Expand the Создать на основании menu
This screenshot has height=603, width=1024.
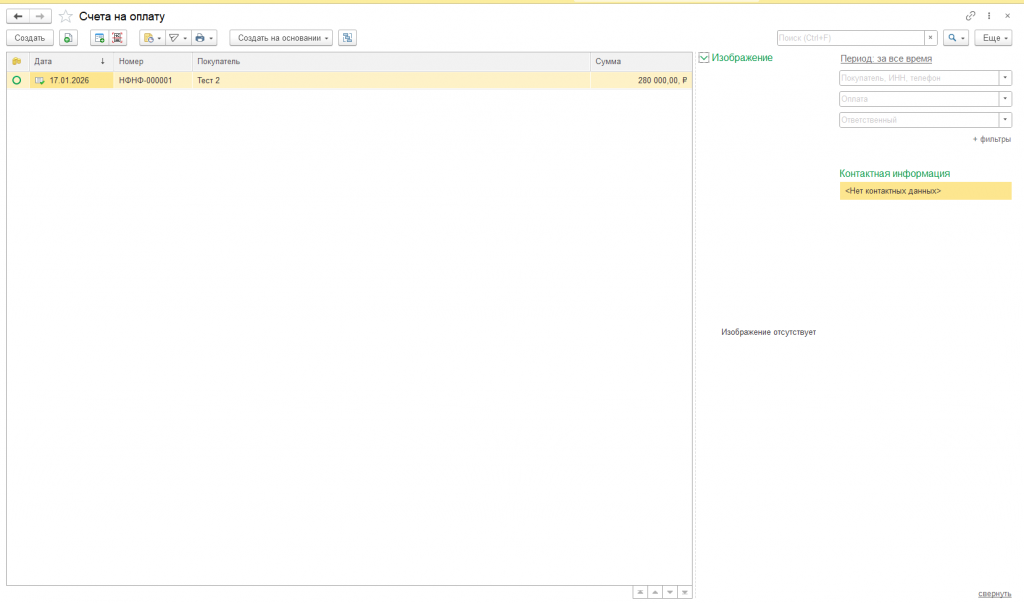tap(281, 38)
